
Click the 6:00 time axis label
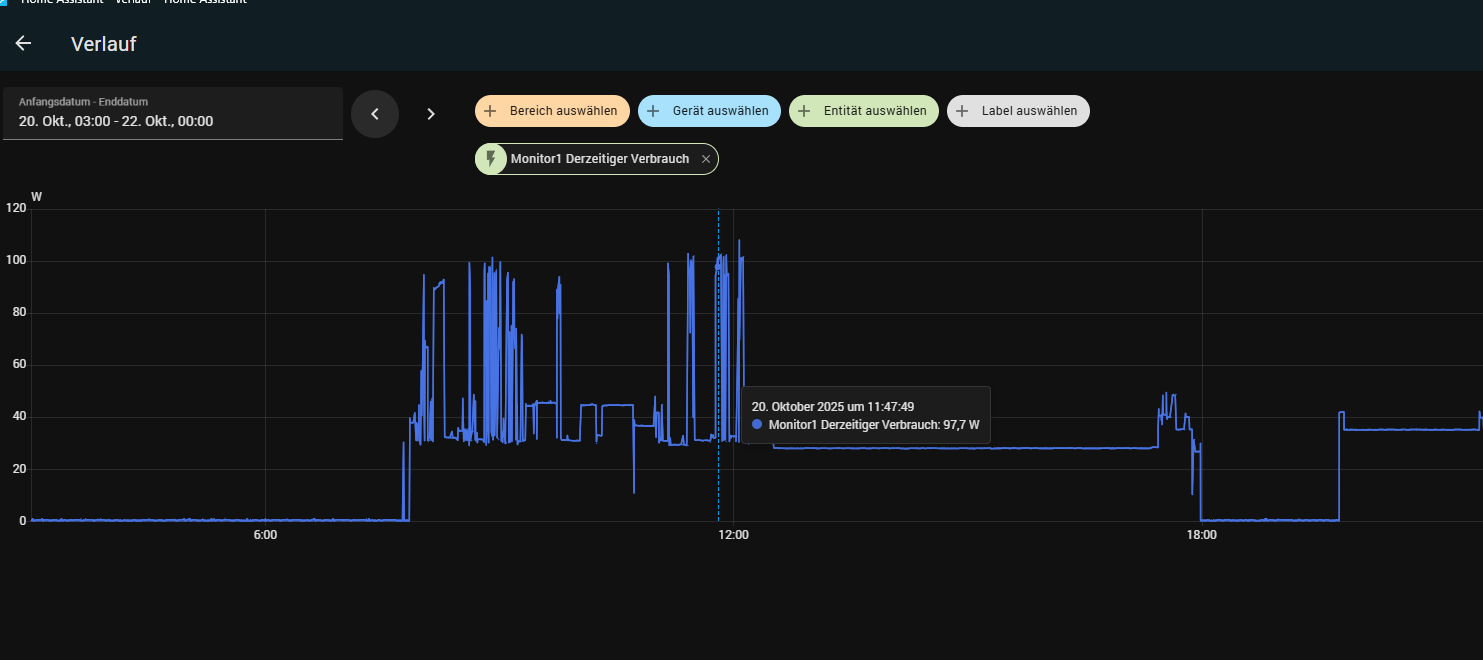click(265, 535)
